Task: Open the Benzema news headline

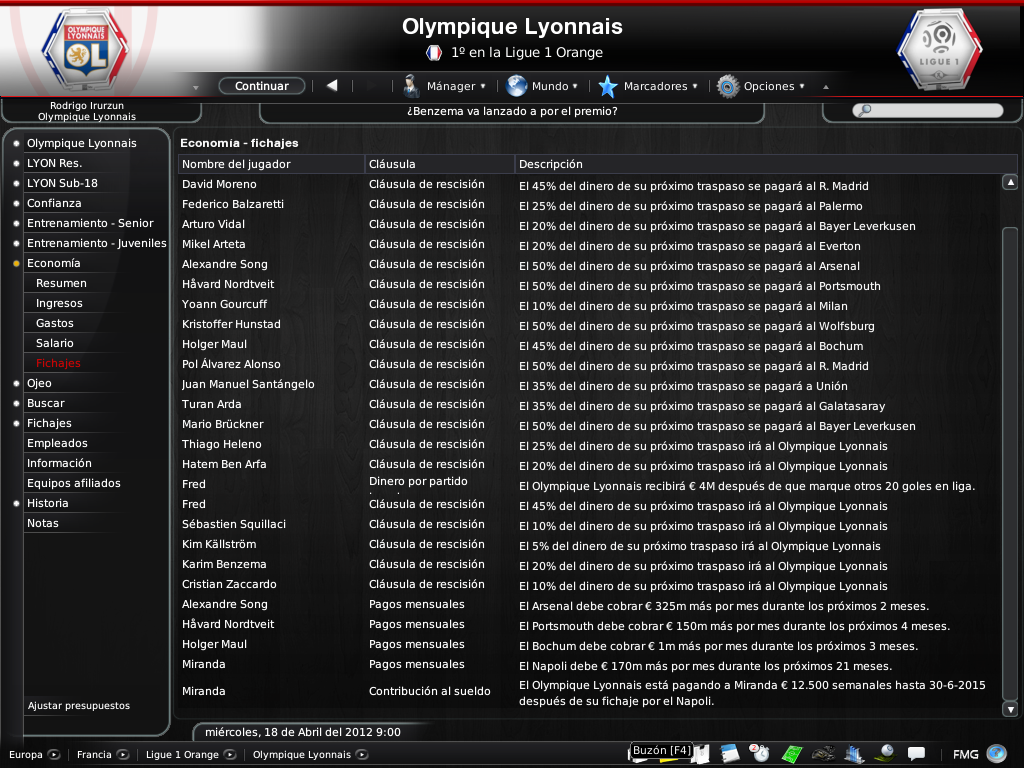Action: [512, 111]
